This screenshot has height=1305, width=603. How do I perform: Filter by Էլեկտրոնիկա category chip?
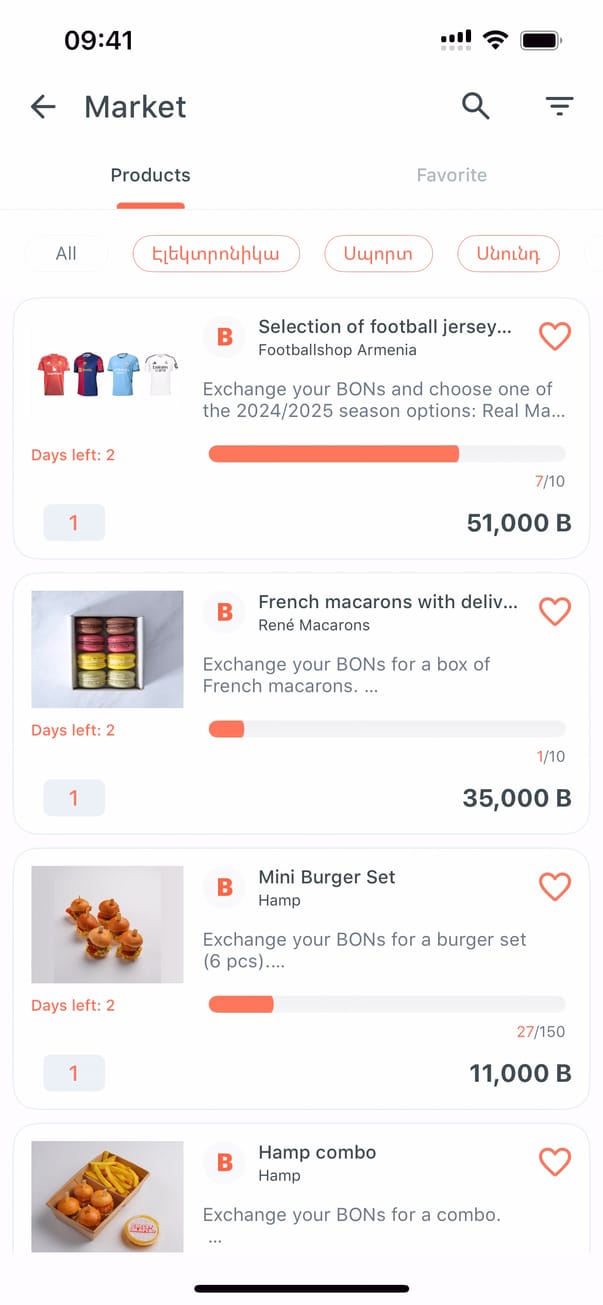coord(216,254)
